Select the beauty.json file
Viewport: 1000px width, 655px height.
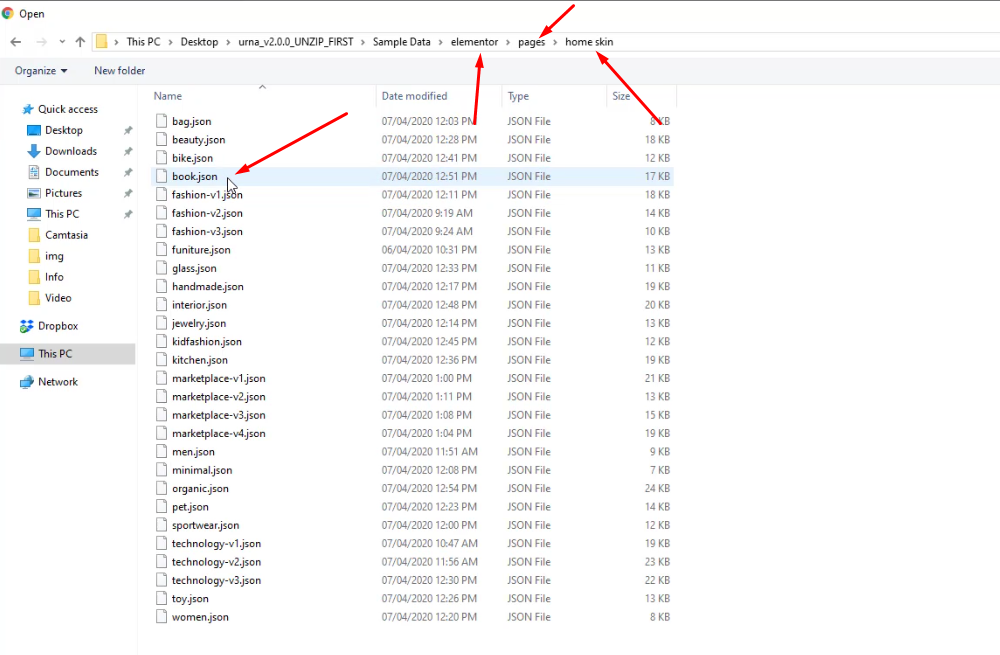(198, 140)
